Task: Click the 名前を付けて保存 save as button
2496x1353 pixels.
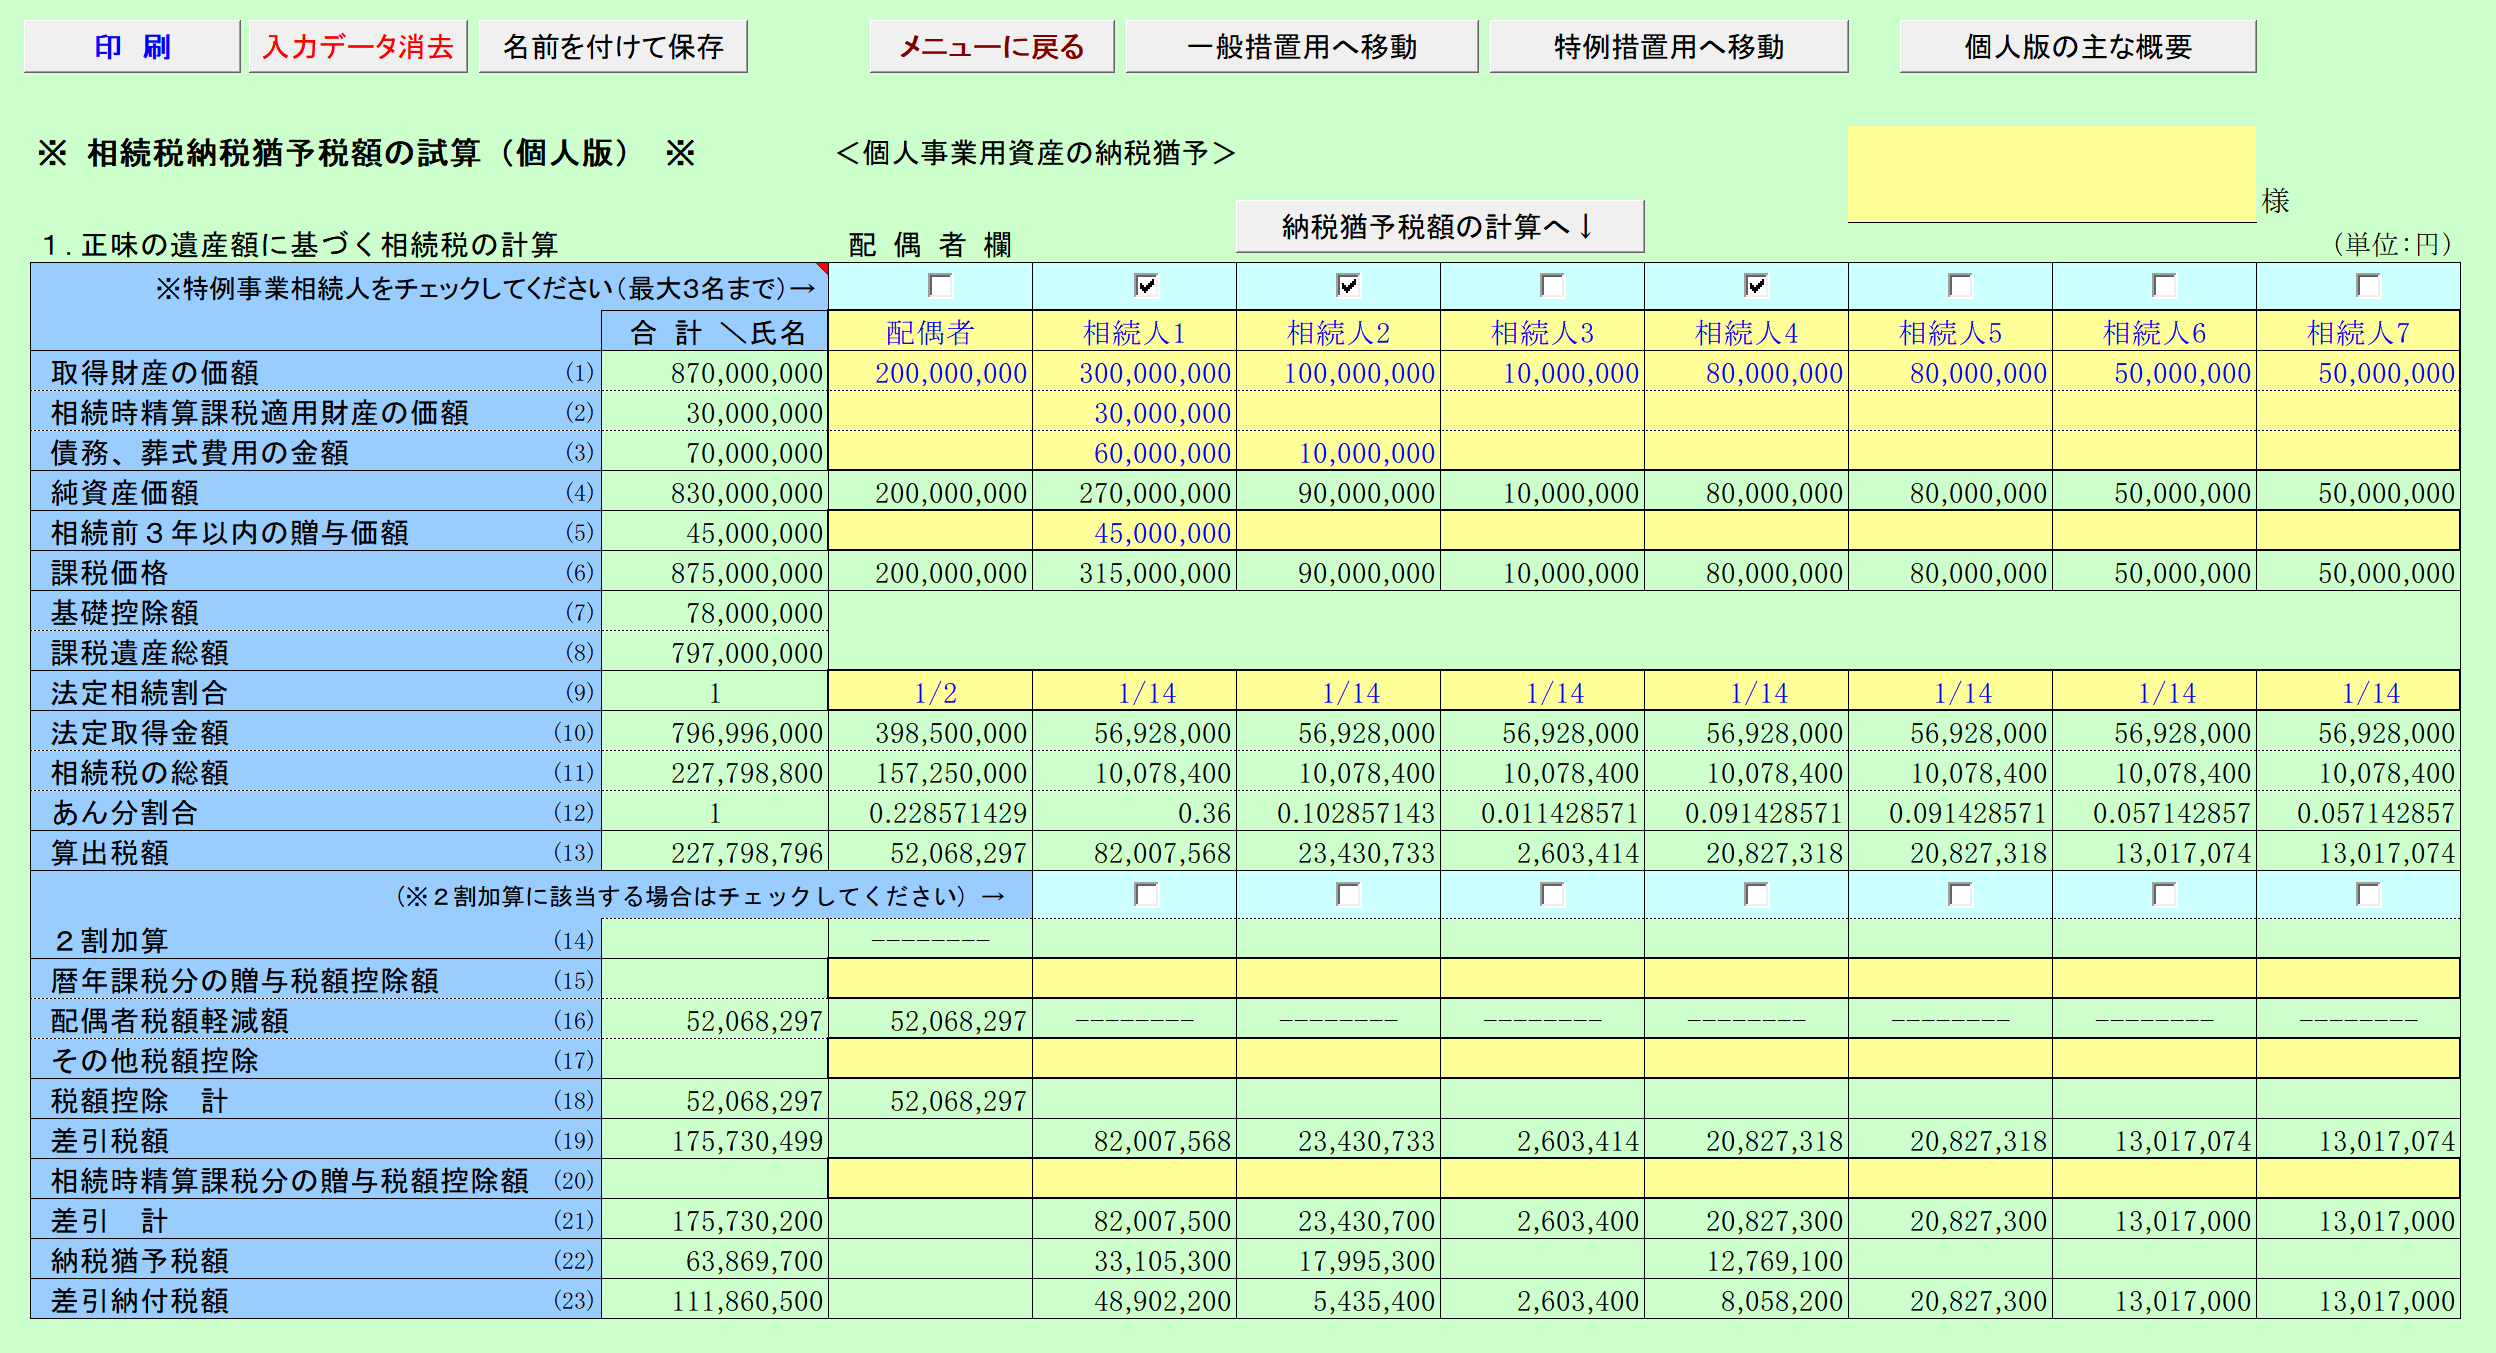Action: 613,46
